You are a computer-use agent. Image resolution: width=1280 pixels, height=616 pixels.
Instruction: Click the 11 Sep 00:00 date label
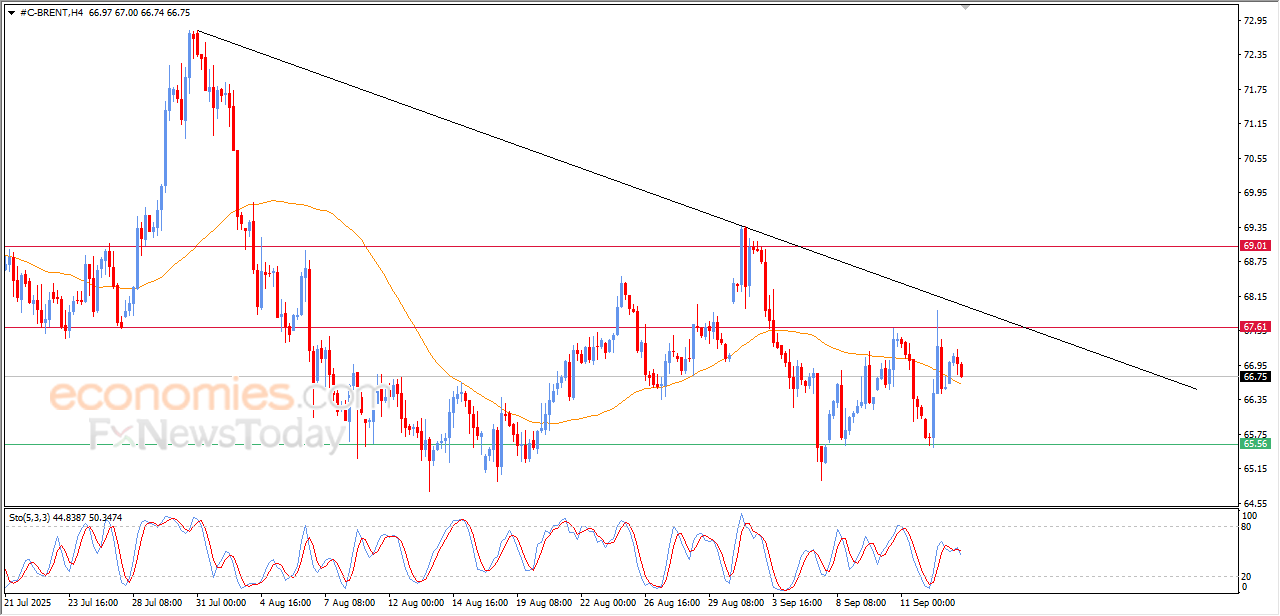click(x=927, y=603)
